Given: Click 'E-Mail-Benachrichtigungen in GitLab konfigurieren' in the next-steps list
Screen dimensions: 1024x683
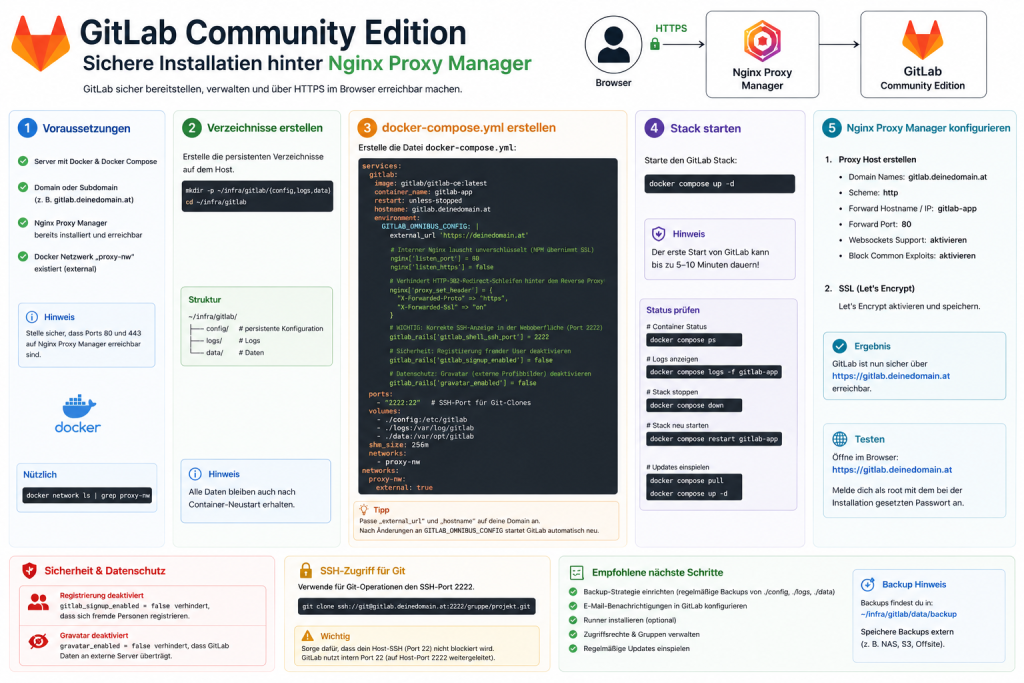Looking at the screenshot, I should pyautogui.click(x=665, y=606).
